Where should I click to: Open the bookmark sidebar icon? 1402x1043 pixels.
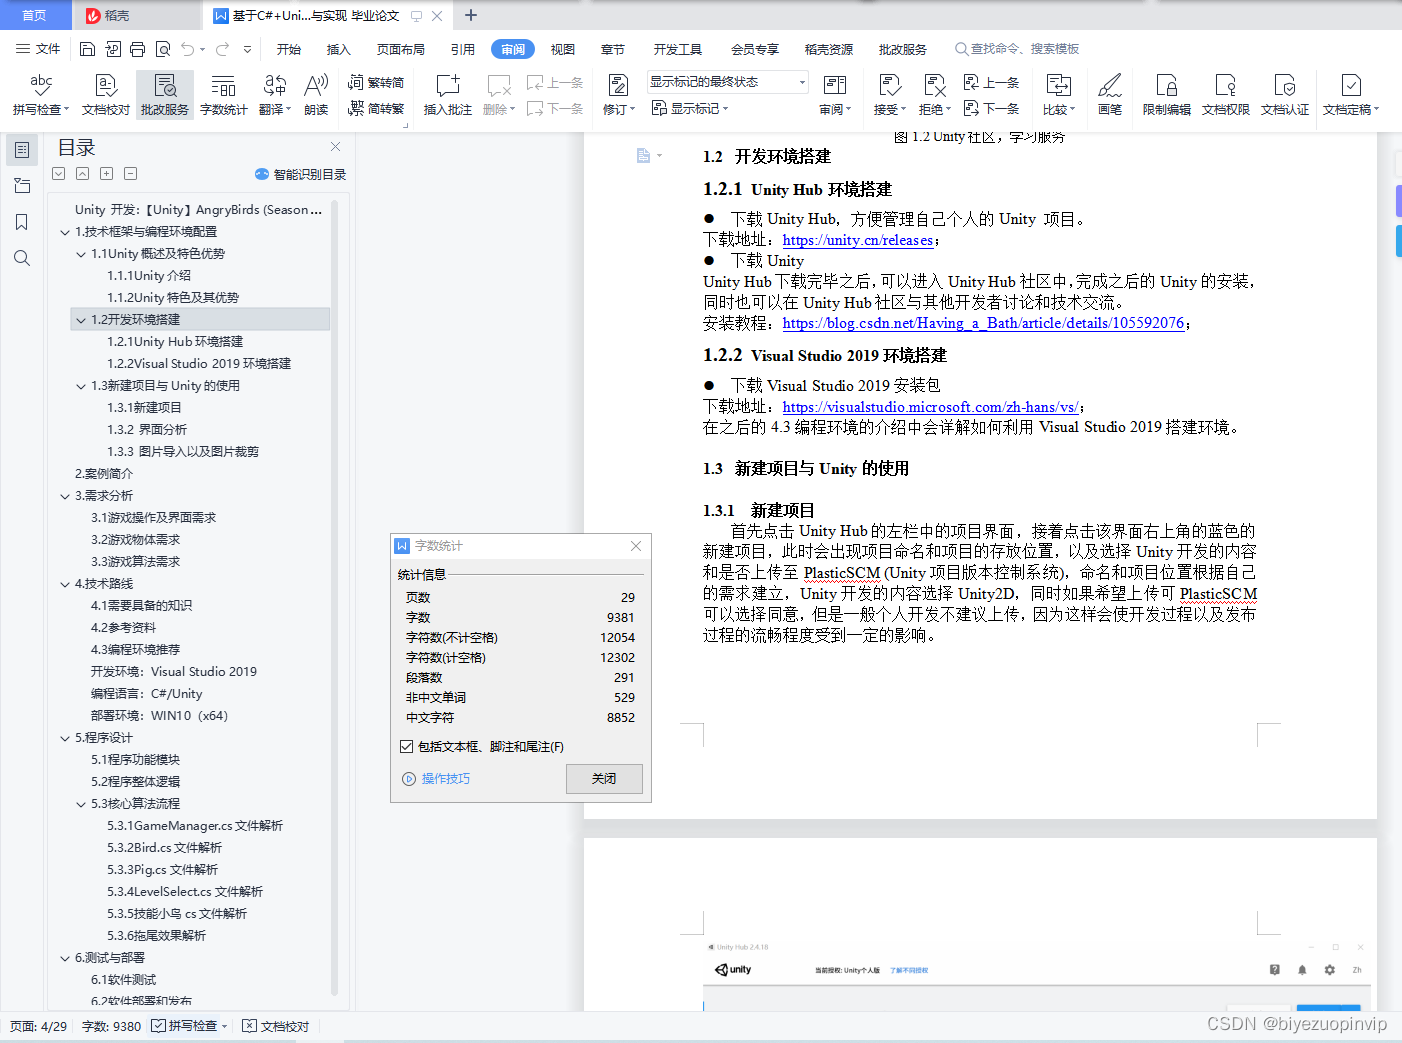22,222
